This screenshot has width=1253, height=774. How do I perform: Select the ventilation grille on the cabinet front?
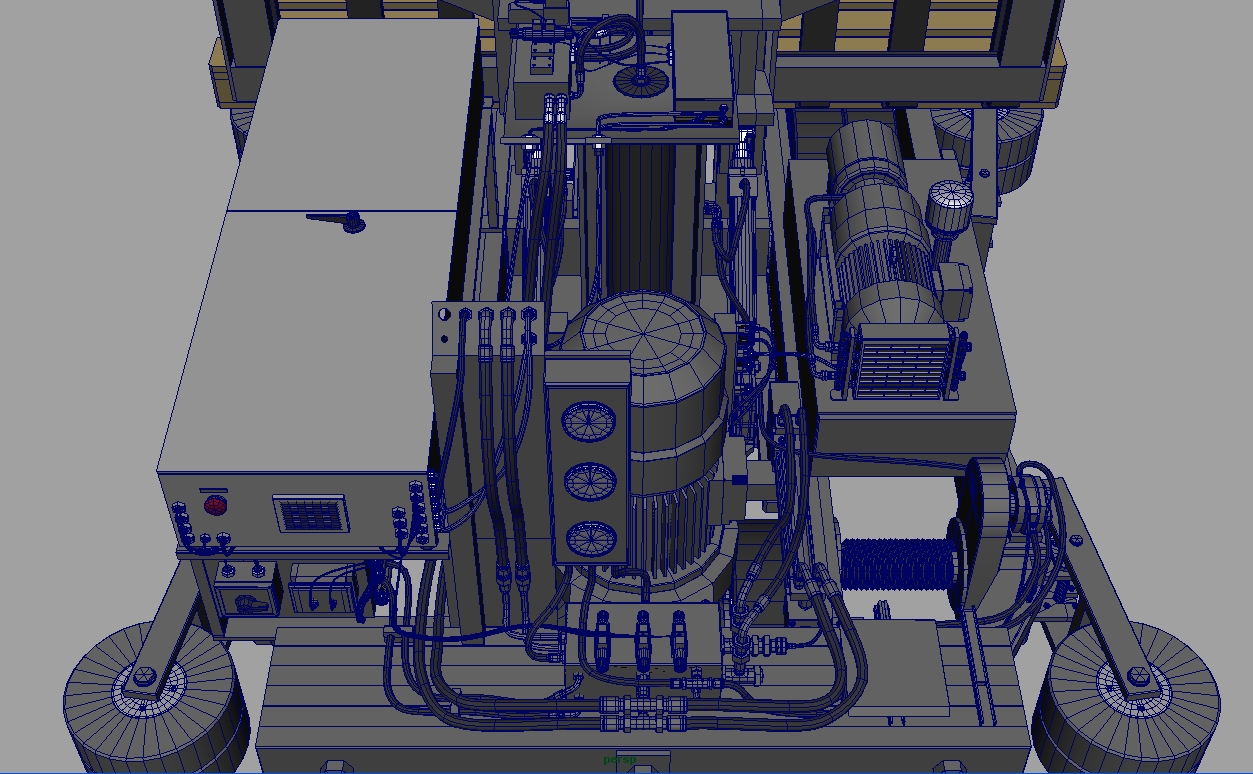(310, 515)
